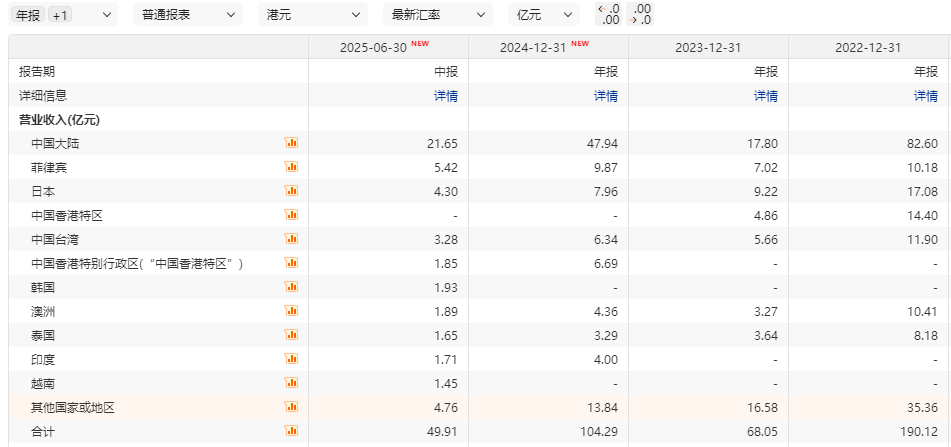Open the 澳洲 row chart icon
This screenshot has width=951, height=447.
click(x=292, y=311)
